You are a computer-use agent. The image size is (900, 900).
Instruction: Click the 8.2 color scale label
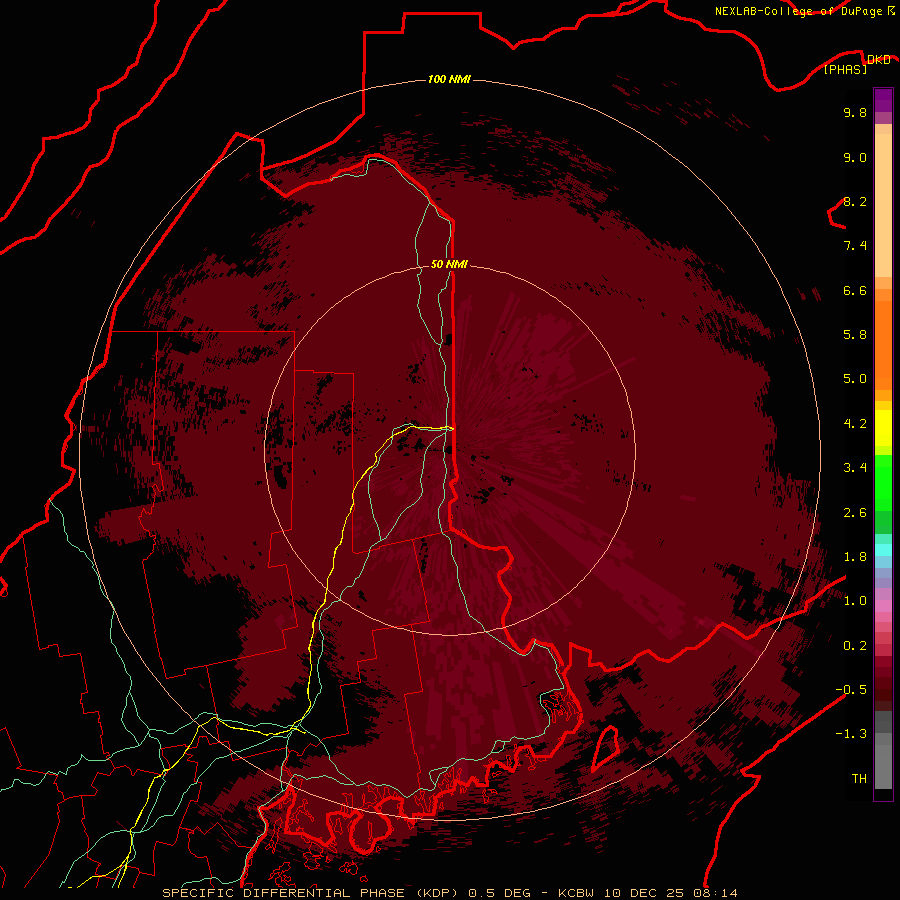pyautogui.click(x=855, y=201)
